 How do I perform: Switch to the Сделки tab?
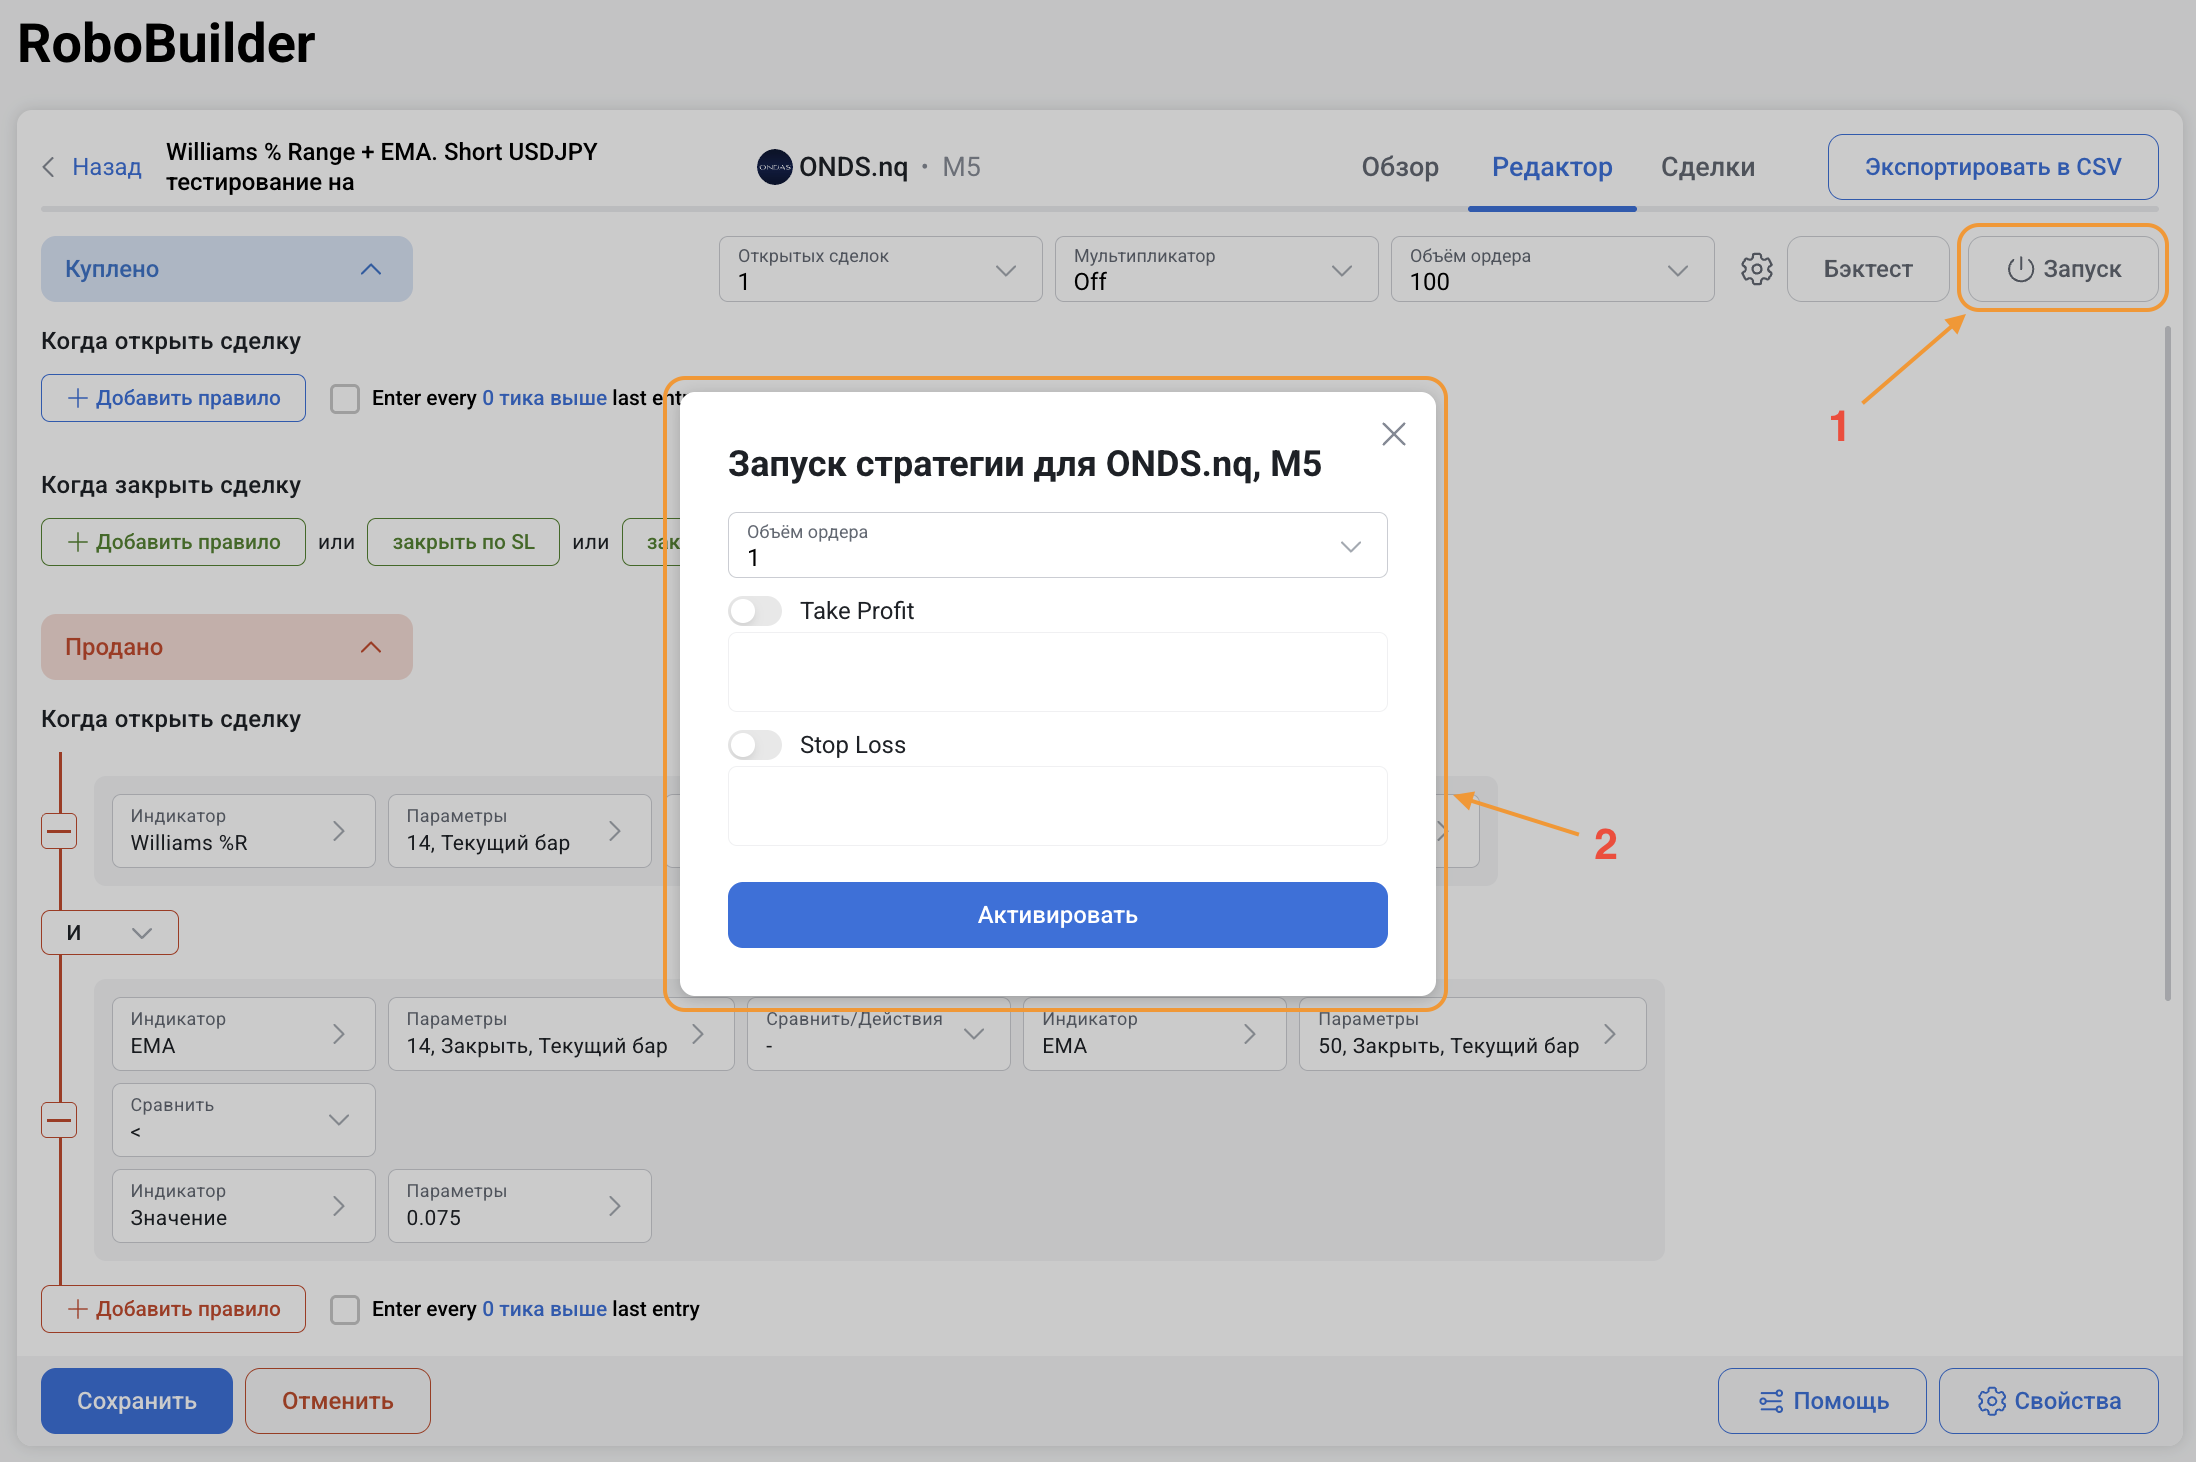pos(1707,167)
